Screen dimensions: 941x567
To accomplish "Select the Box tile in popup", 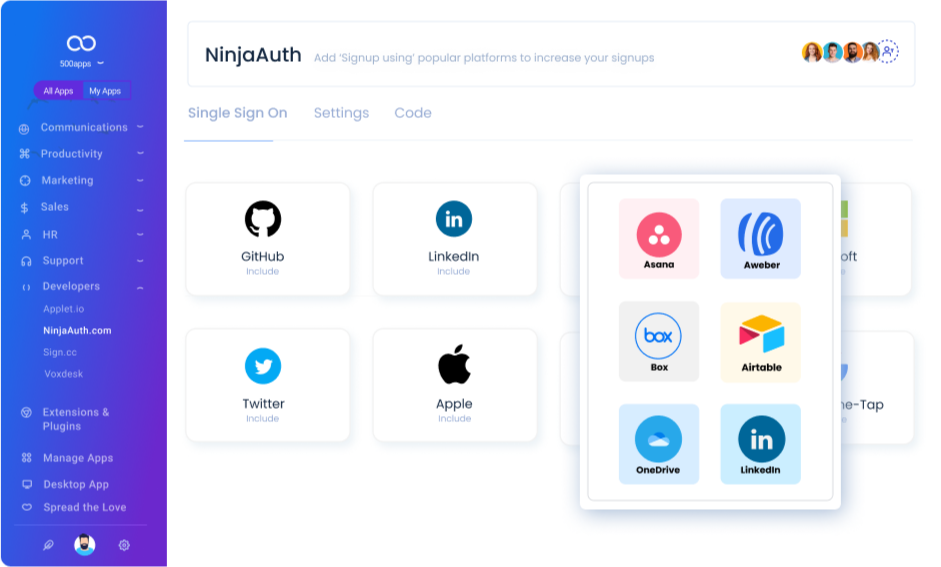I will point(659,341).
